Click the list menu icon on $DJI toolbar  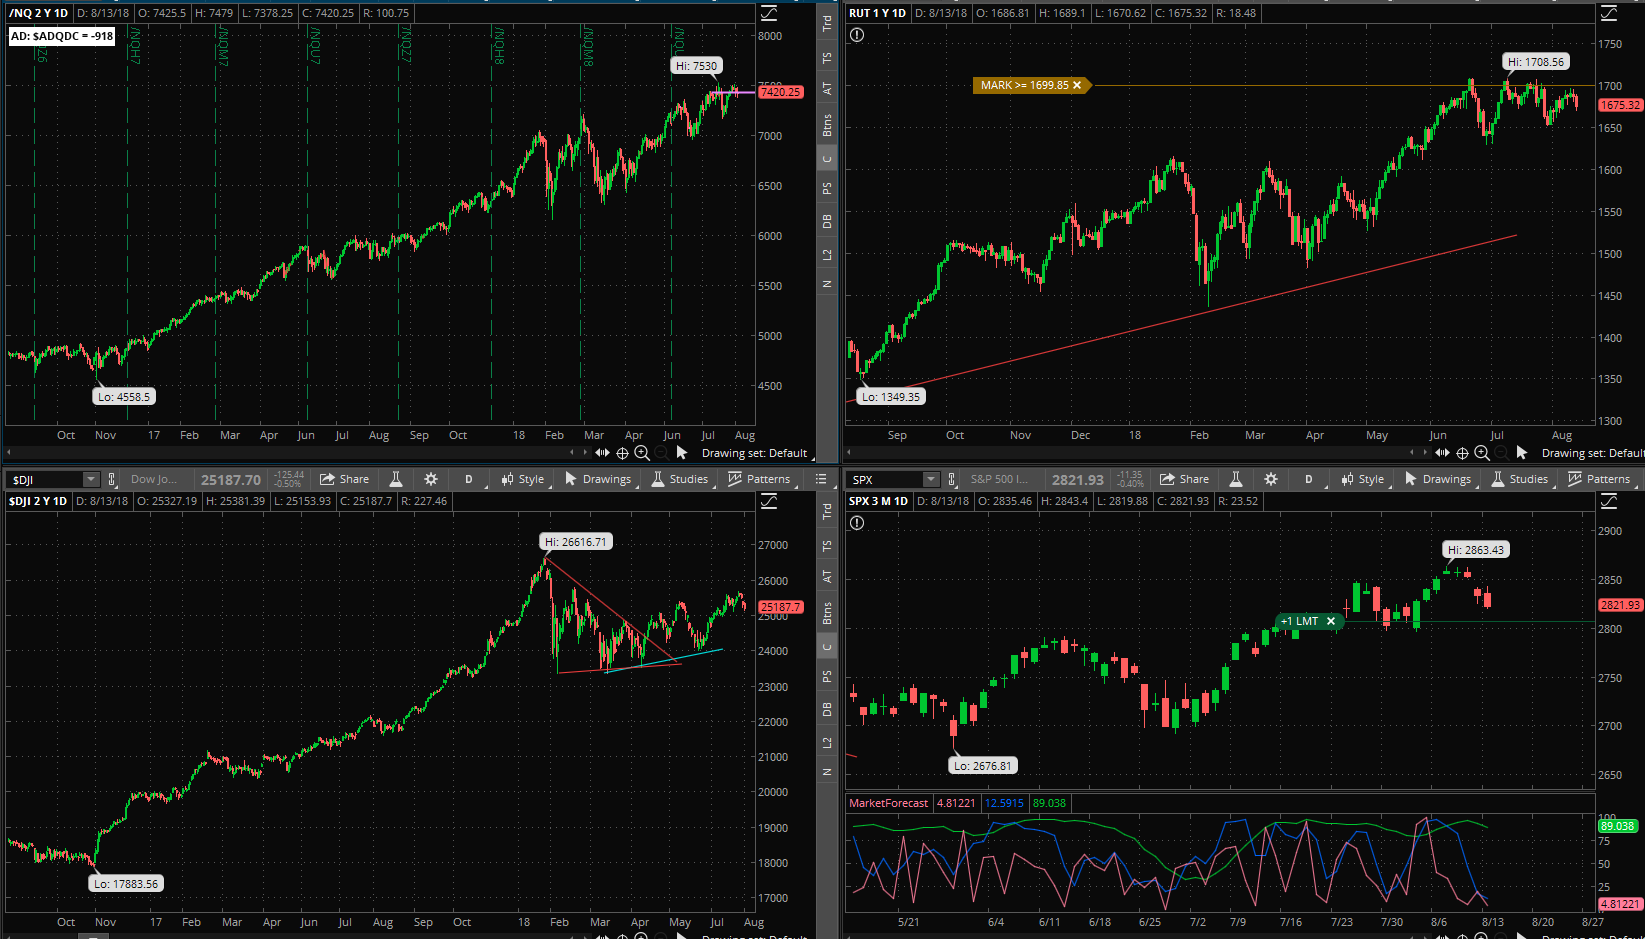click(x=821, y=479)
